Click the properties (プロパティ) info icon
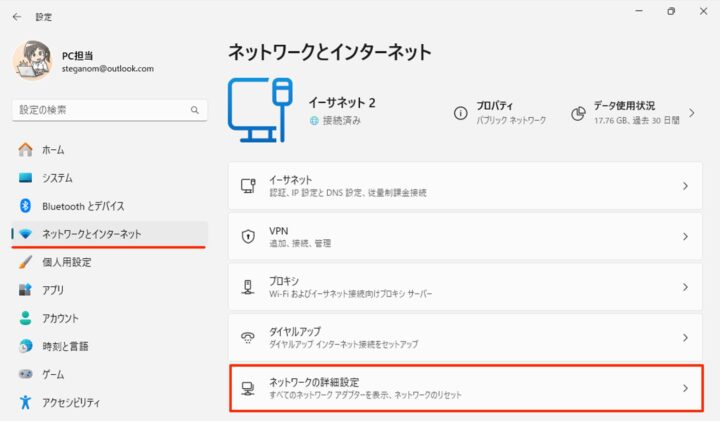The height and width of the screenshot is (421, 720). (x=461, y=113)
